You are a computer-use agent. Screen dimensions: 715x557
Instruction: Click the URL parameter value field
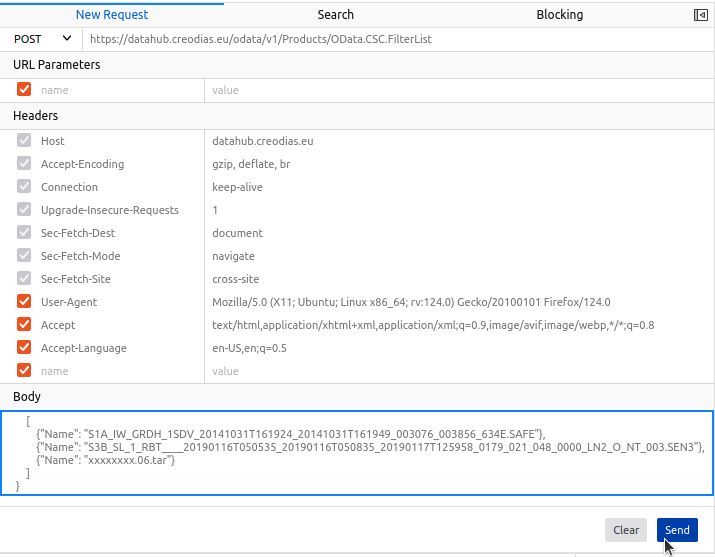[459, 90]
